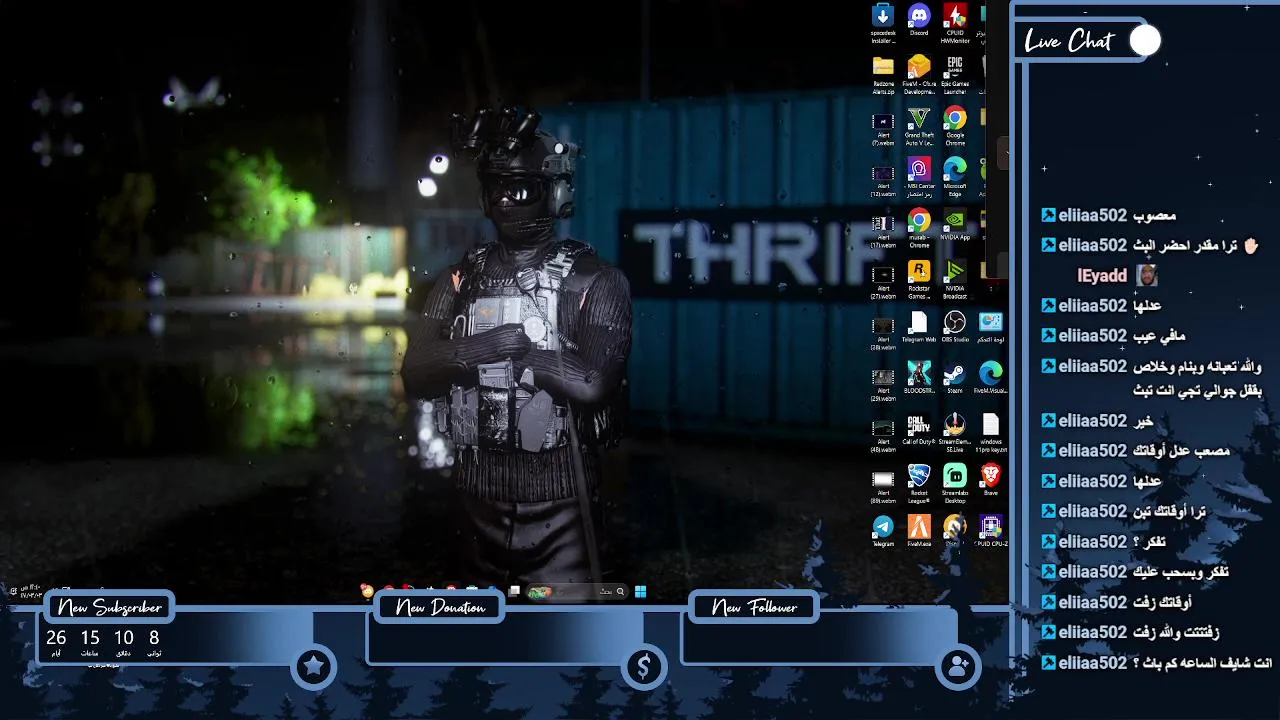
Task: Click the avatar beside lEyadd in chat
Action: tap(1147, 275)
